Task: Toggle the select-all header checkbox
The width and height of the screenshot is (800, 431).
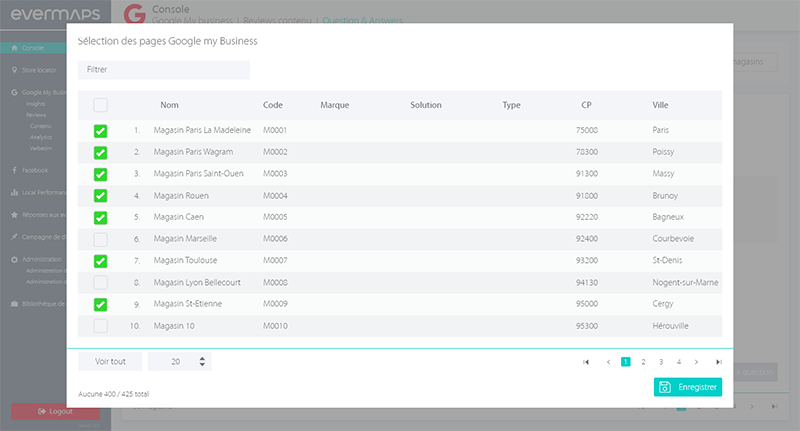Action: [100, 105]
